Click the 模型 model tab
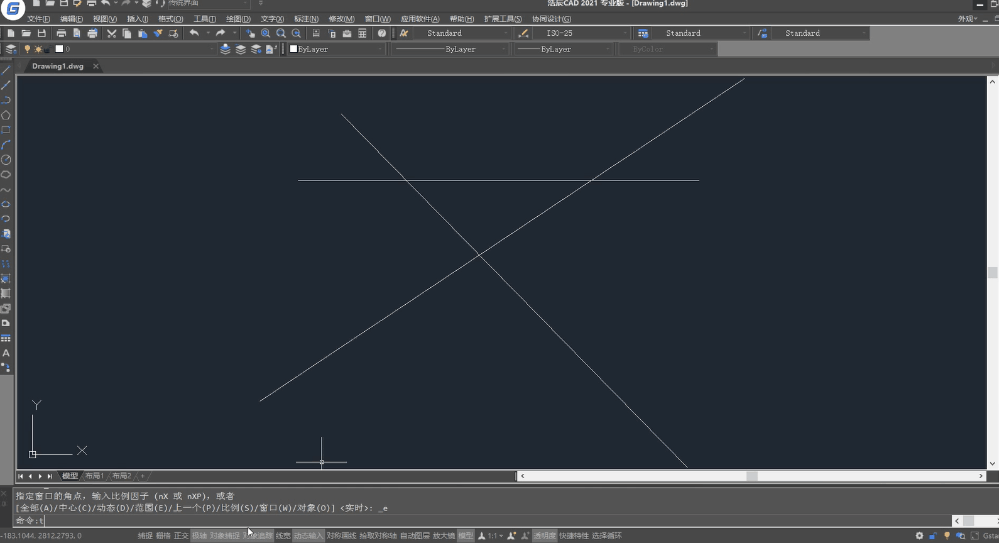Viewport: 999px width, 543px height. 69,476
